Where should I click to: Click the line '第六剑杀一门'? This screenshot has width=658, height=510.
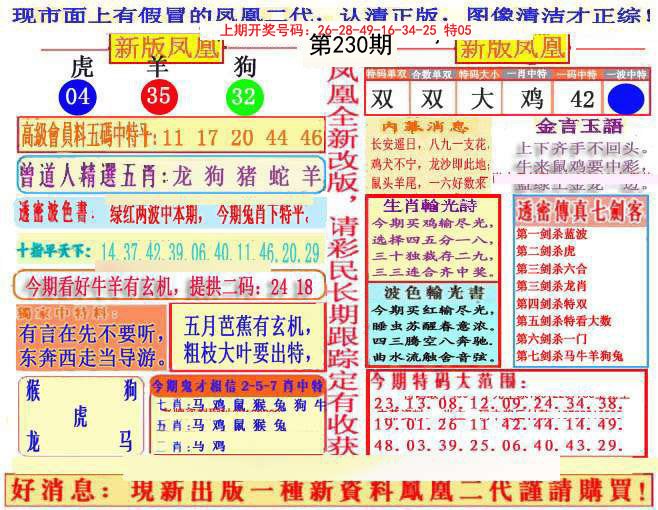click(x=551, y=338)
